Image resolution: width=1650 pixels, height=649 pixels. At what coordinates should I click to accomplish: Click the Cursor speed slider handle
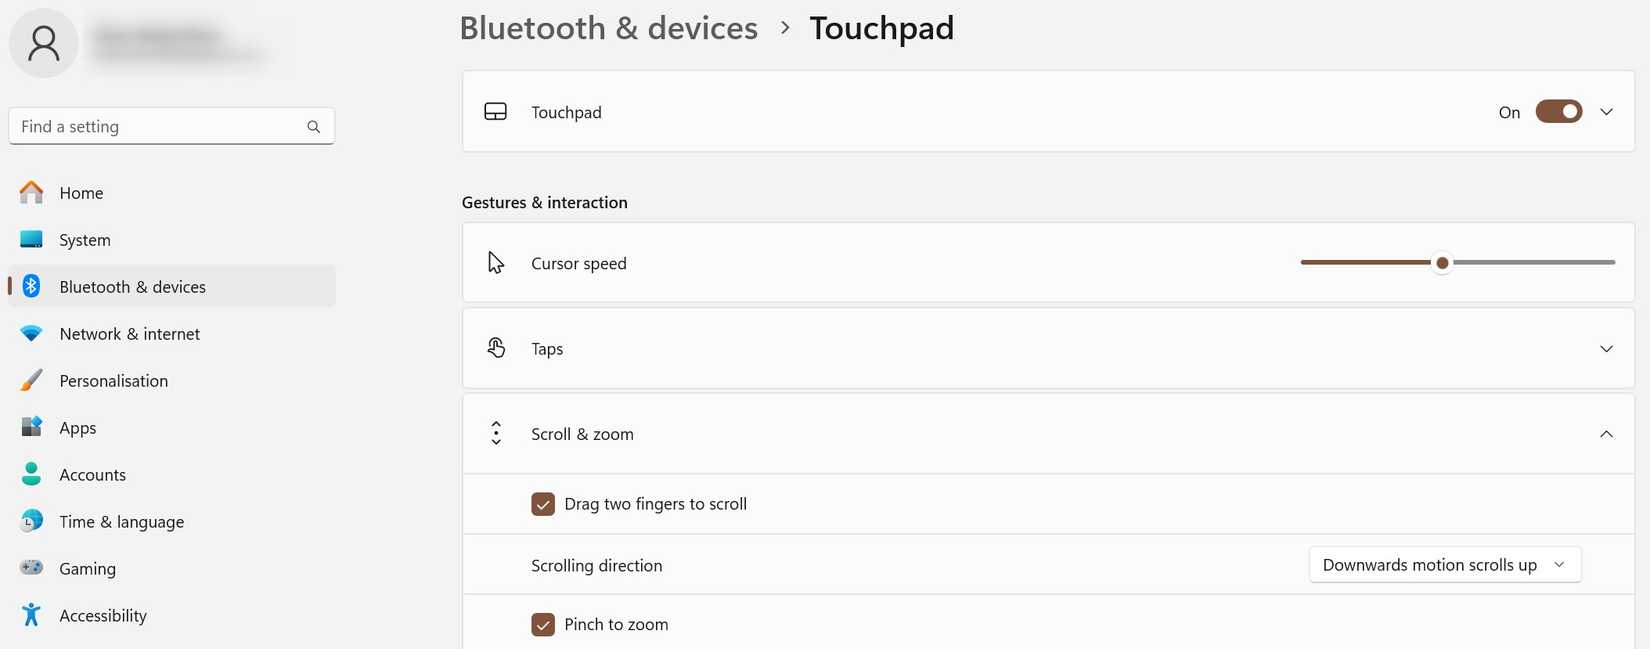coord(1442,263)
